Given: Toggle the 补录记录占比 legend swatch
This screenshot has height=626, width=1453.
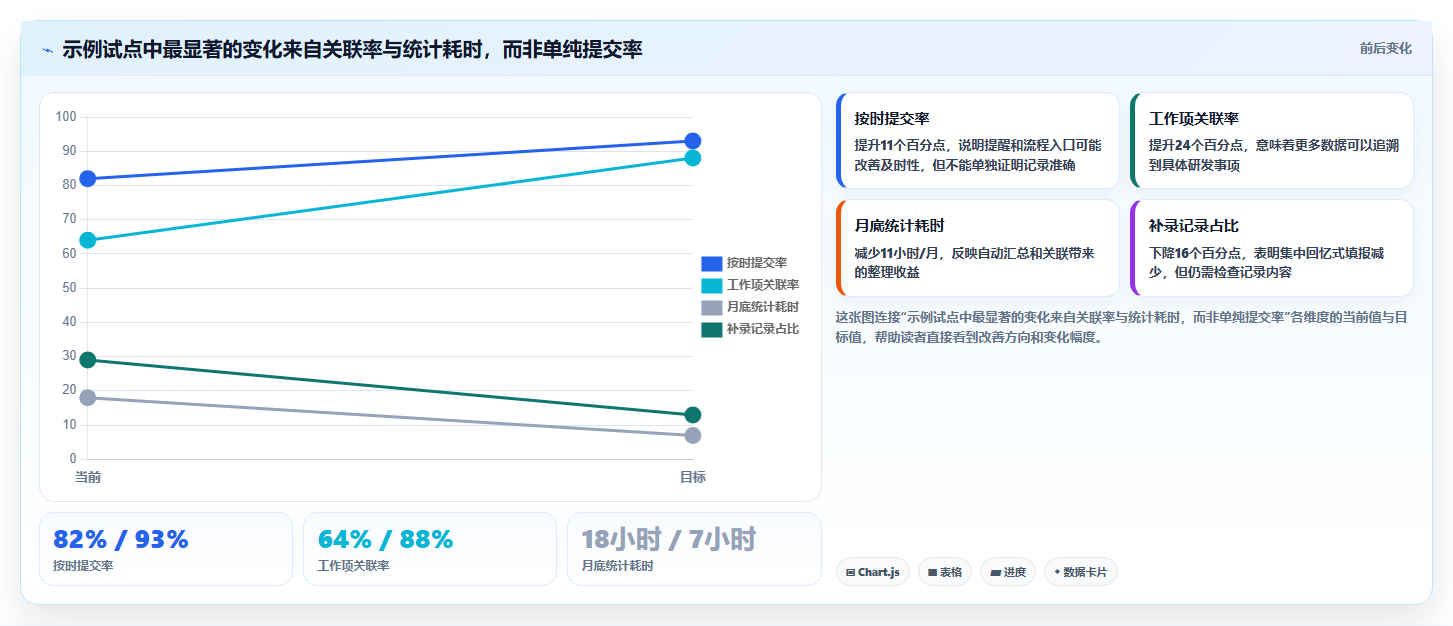Looking at the screenshot, I should pos(711,329).
